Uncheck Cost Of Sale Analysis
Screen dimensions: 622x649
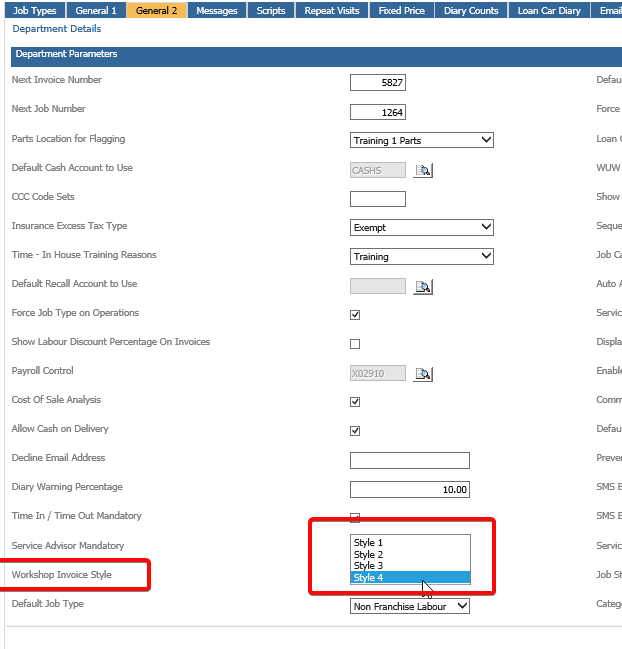(x=355, y=402)
